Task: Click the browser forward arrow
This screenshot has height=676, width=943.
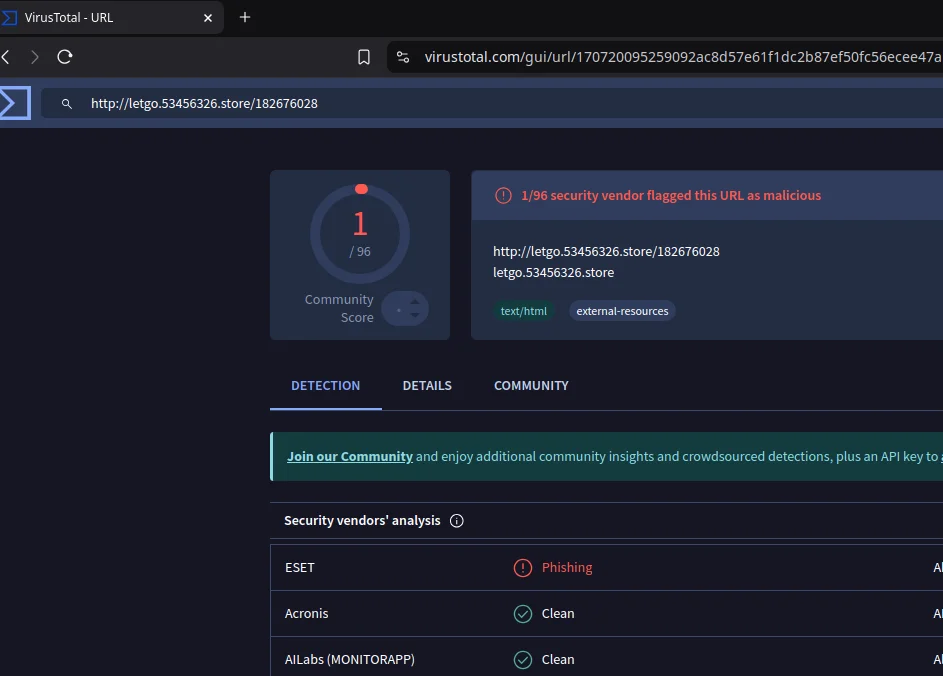Action: tap(34, 57)
